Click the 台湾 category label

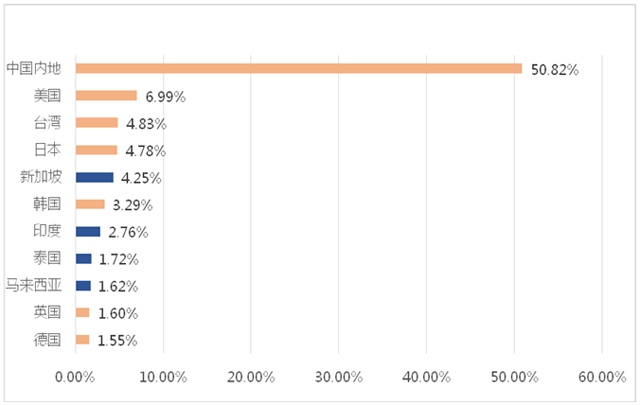(47, 123)
